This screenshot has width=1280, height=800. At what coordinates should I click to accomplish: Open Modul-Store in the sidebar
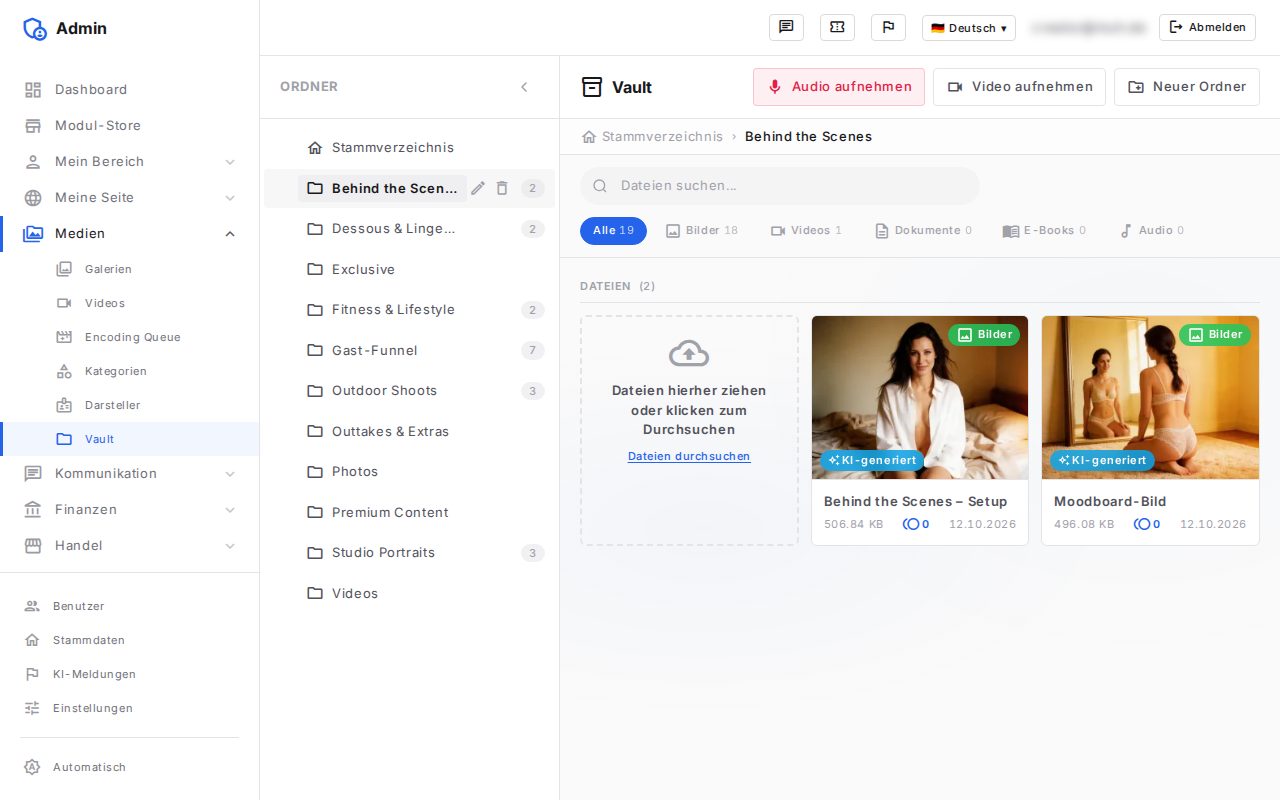(130, 126)
